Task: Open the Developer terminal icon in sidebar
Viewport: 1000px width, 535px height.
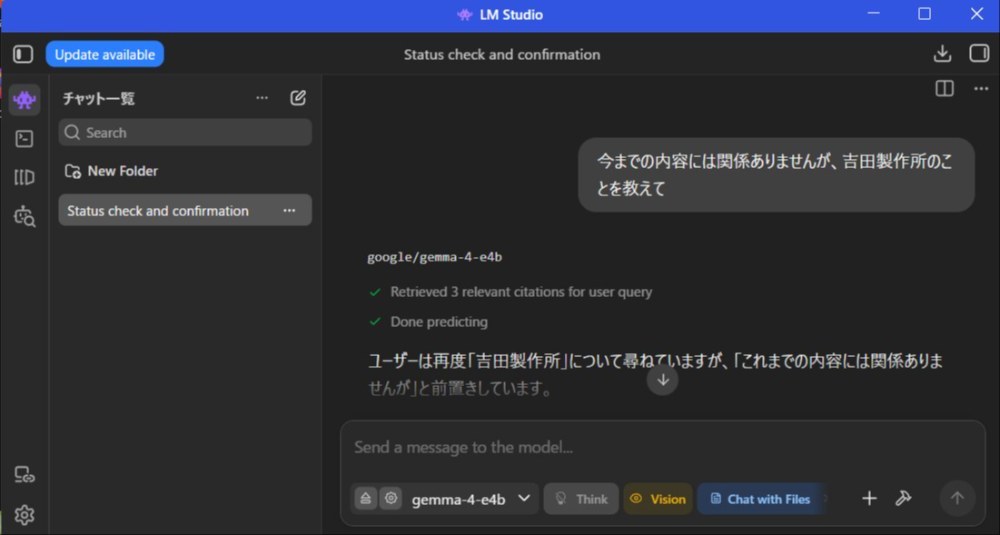Action: tap(24, 138)
